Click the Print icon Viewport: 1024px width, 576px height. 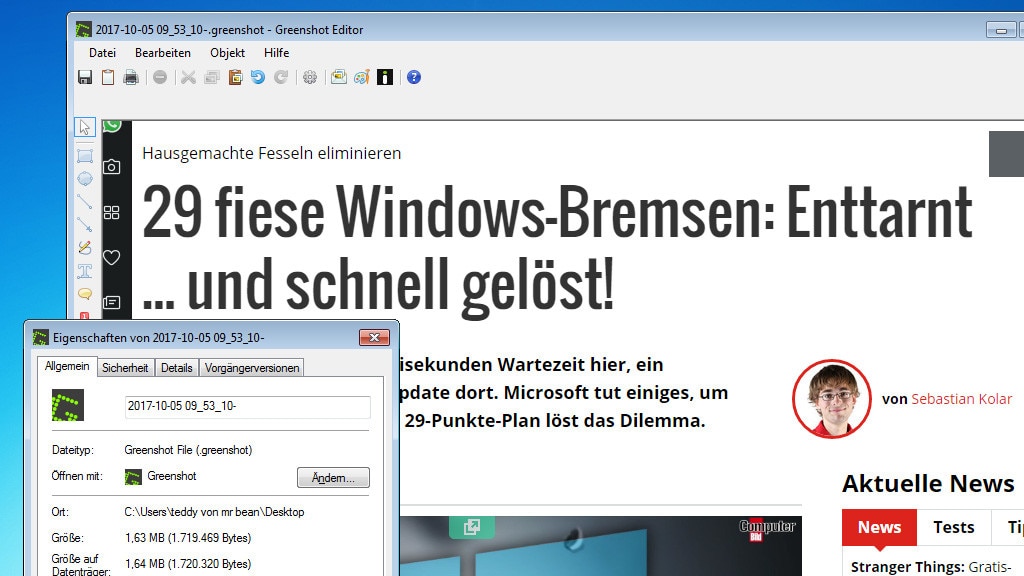point(131,77)
